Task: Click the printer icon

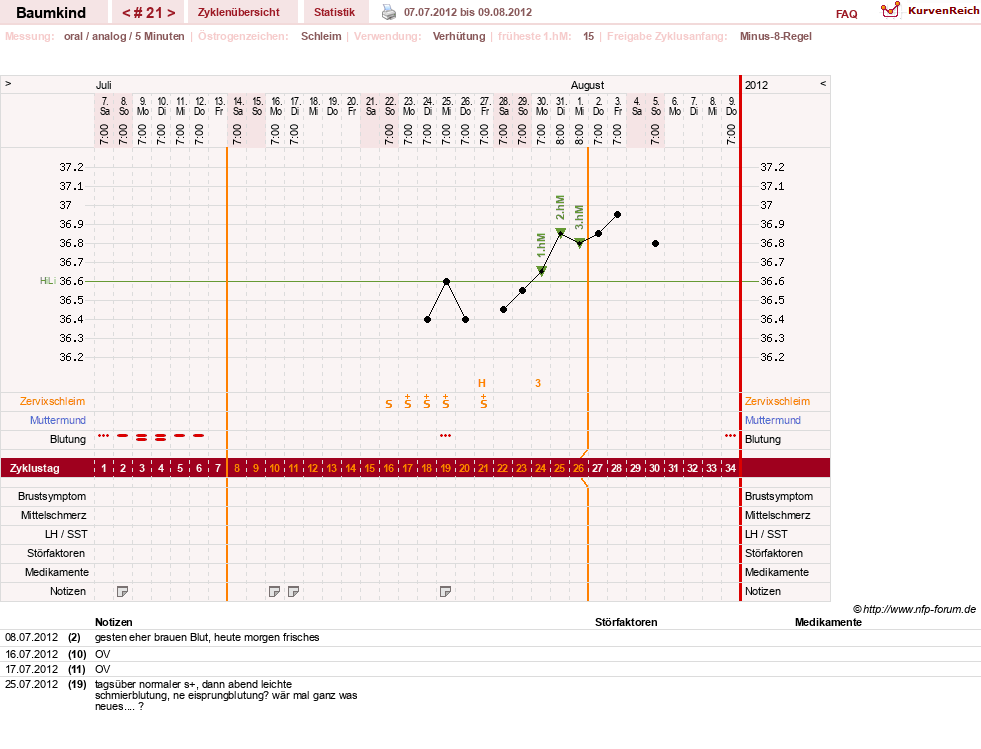Action: 389,12
